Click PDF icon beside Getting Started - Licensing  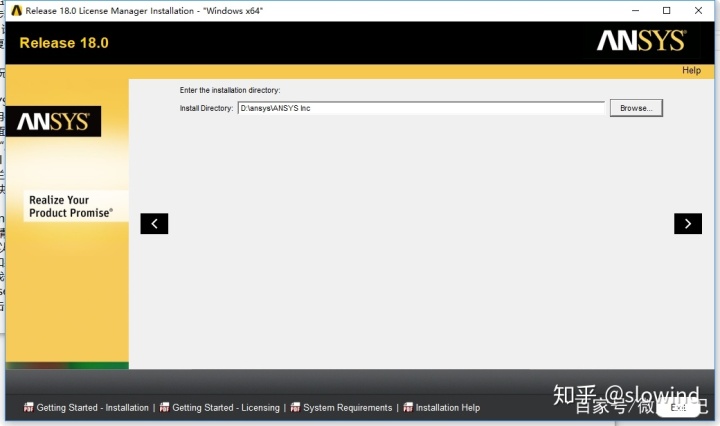(164, 407)
